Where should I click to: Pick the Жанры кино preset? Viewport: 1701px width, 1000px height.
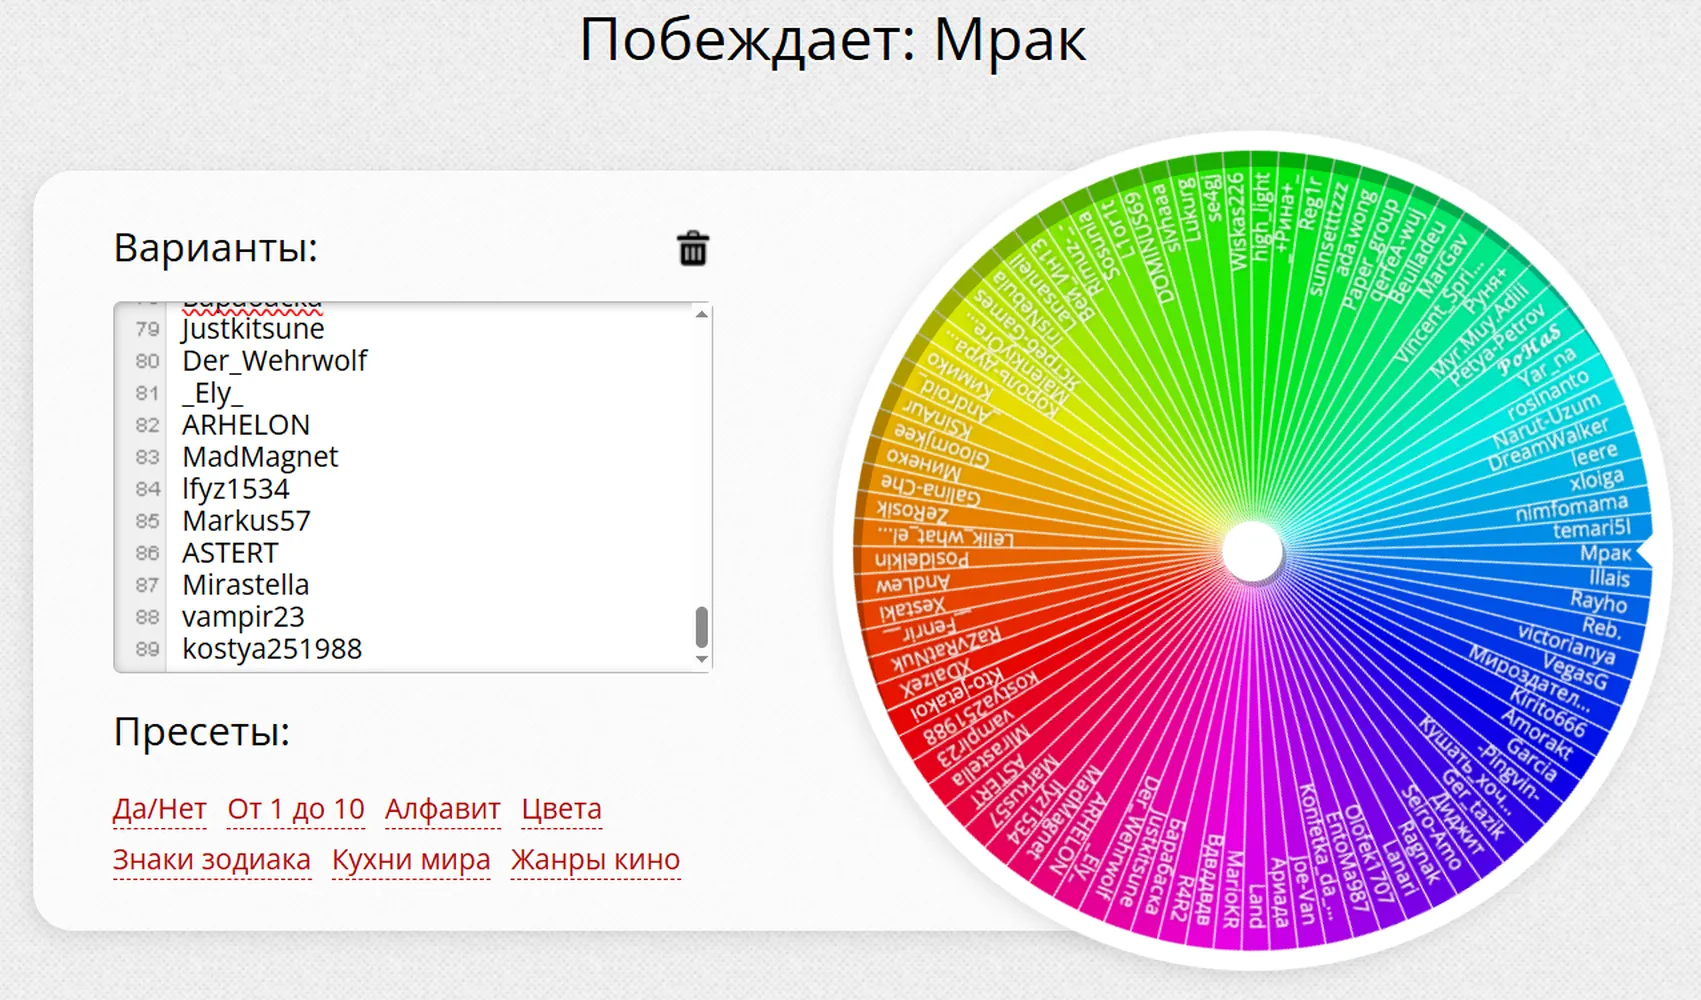click(x=596, y=859)
